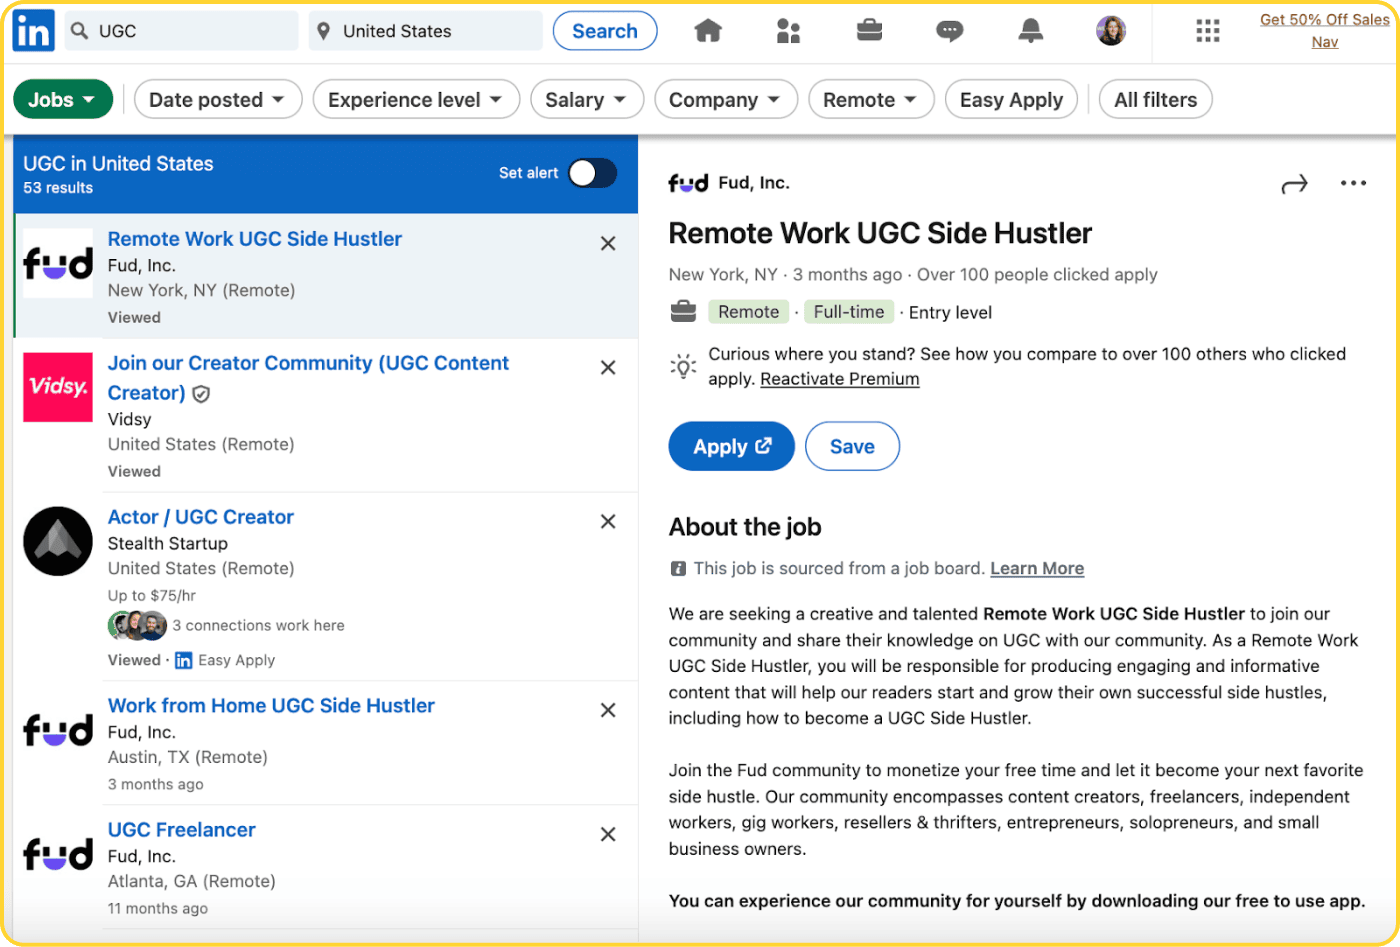
Task: Share the job using the arrow icon
Action: pyautogui.click(x=1294, y=184)
